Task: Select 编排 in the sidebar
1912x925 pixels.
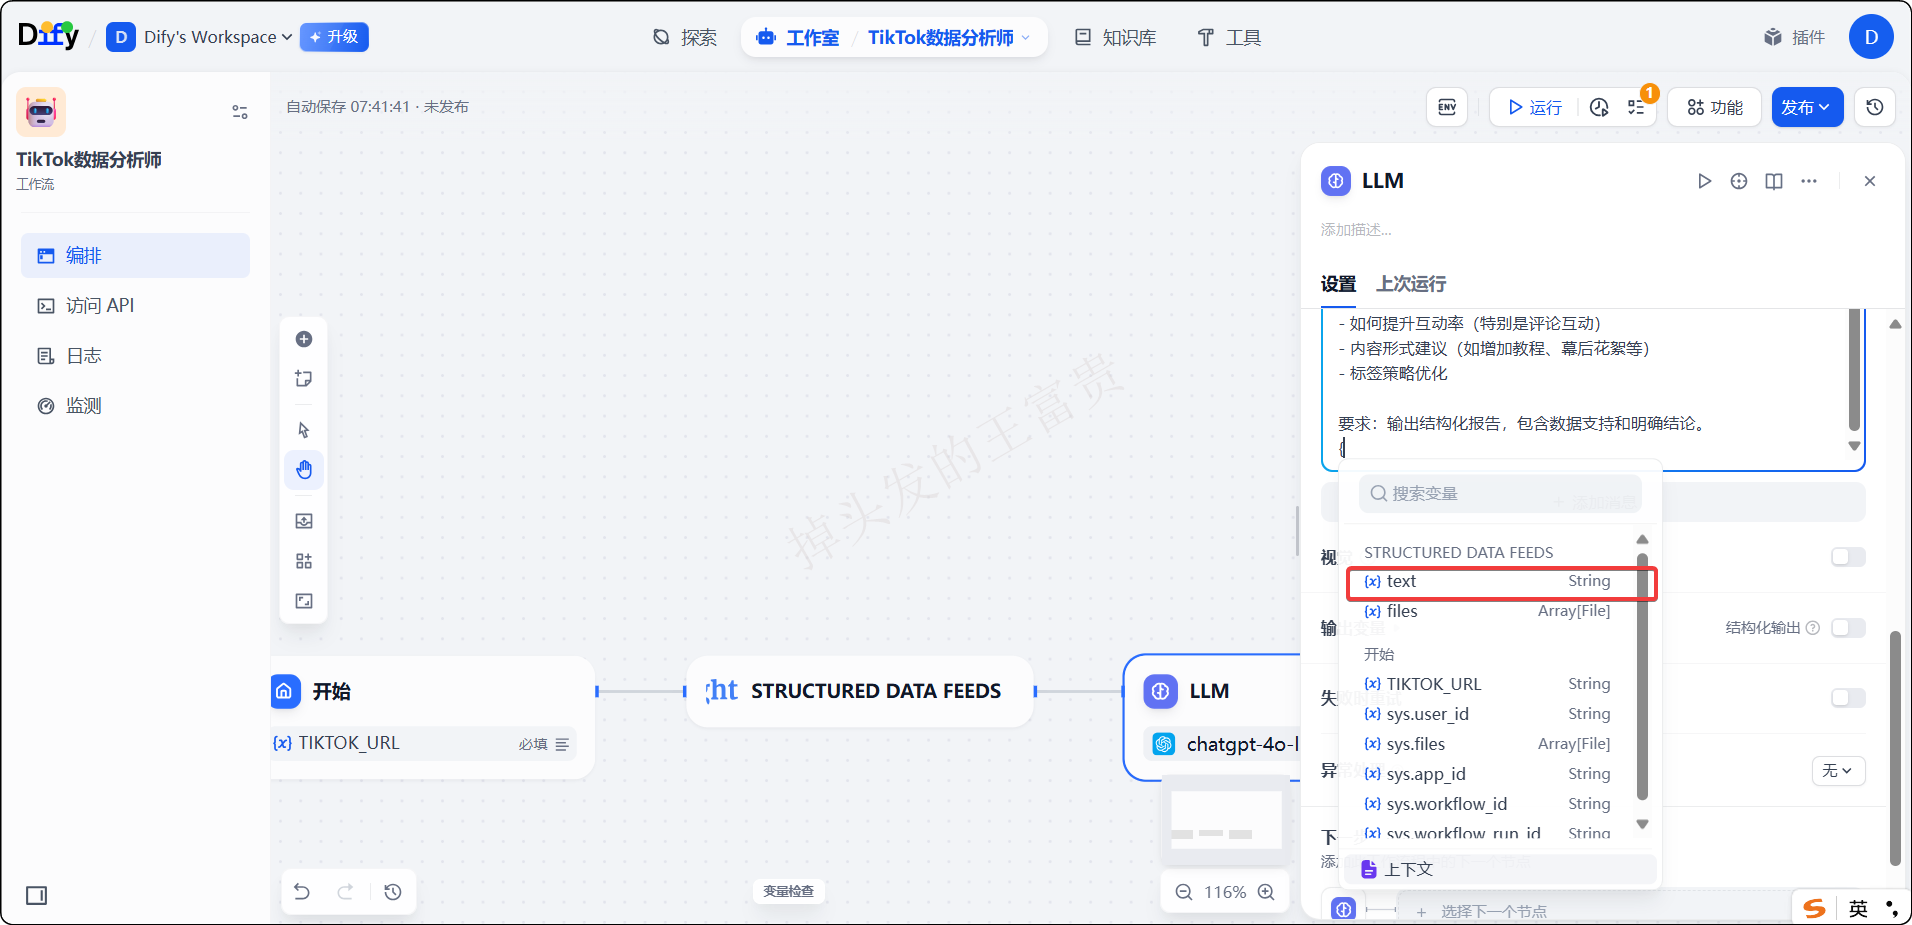Action: (x=135, y=256)
